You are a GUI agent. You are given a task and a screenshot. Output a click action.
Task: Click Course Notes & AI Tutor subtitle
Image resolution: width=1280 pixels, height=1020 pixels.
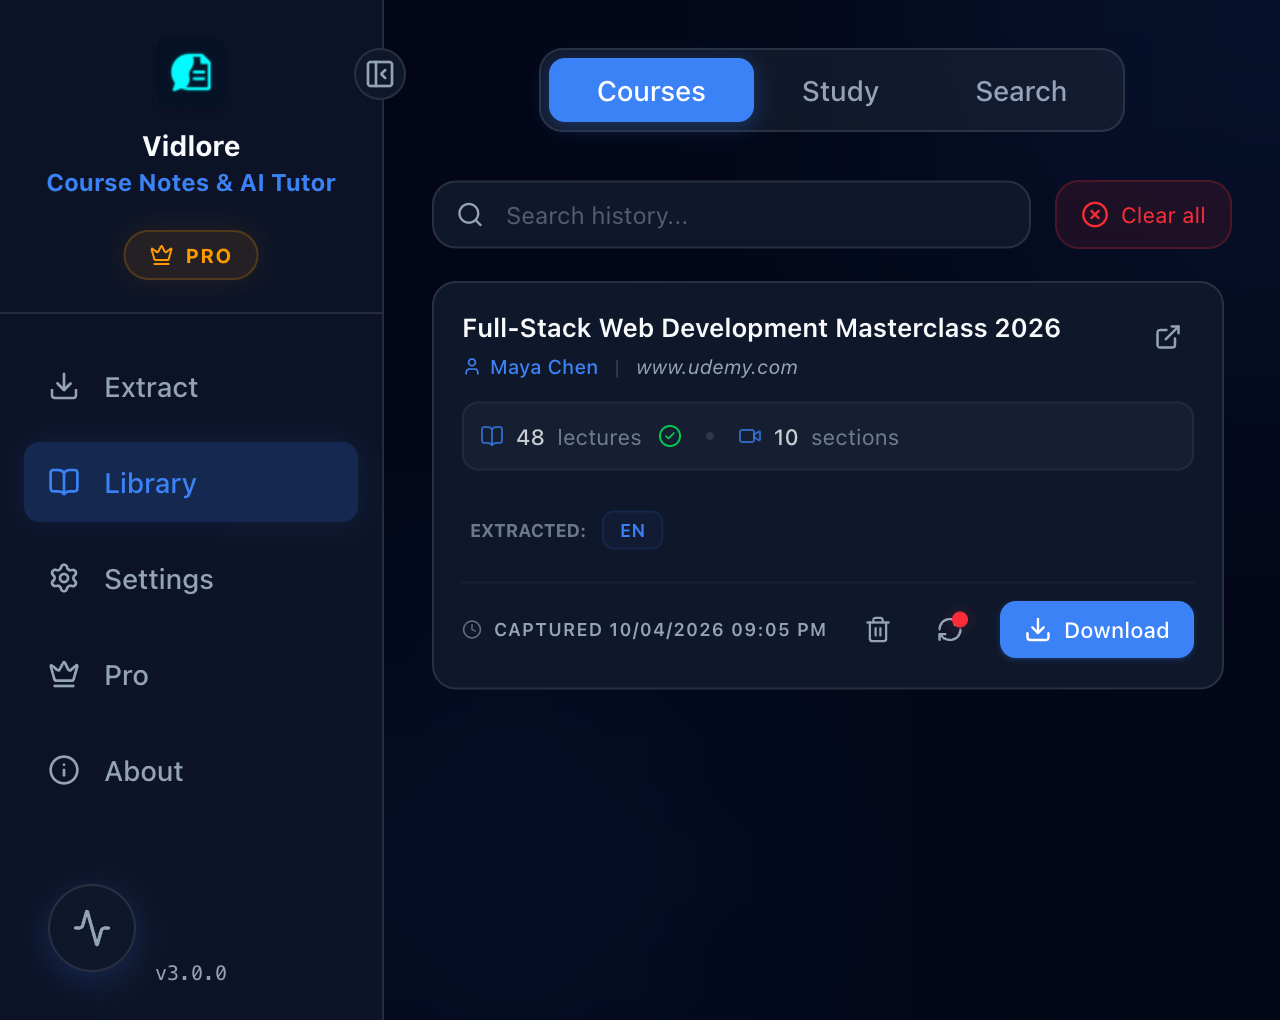click(x=191, y=183)
